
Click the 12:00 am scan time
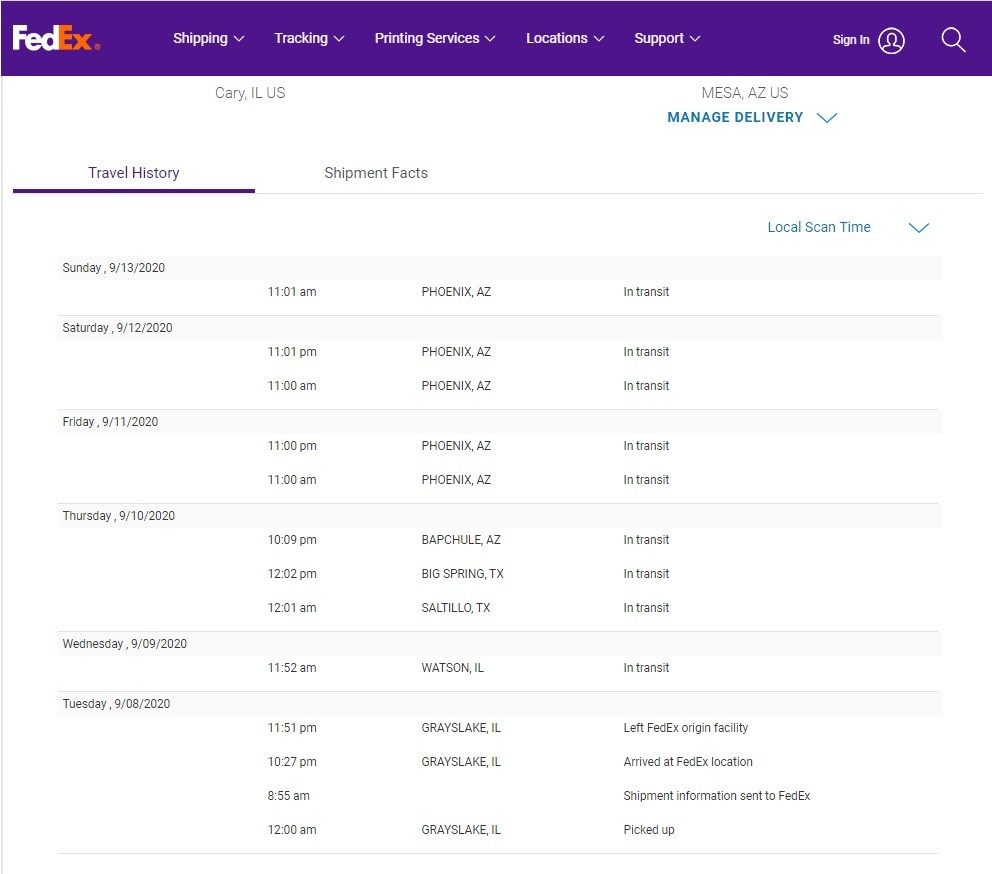292,830
